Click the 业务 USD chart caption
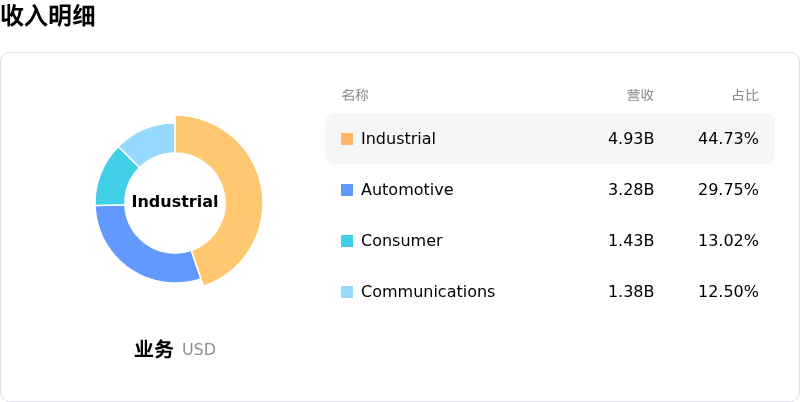Image resolution: width=800 pixels, height=402 pixels. coord(175,350)
